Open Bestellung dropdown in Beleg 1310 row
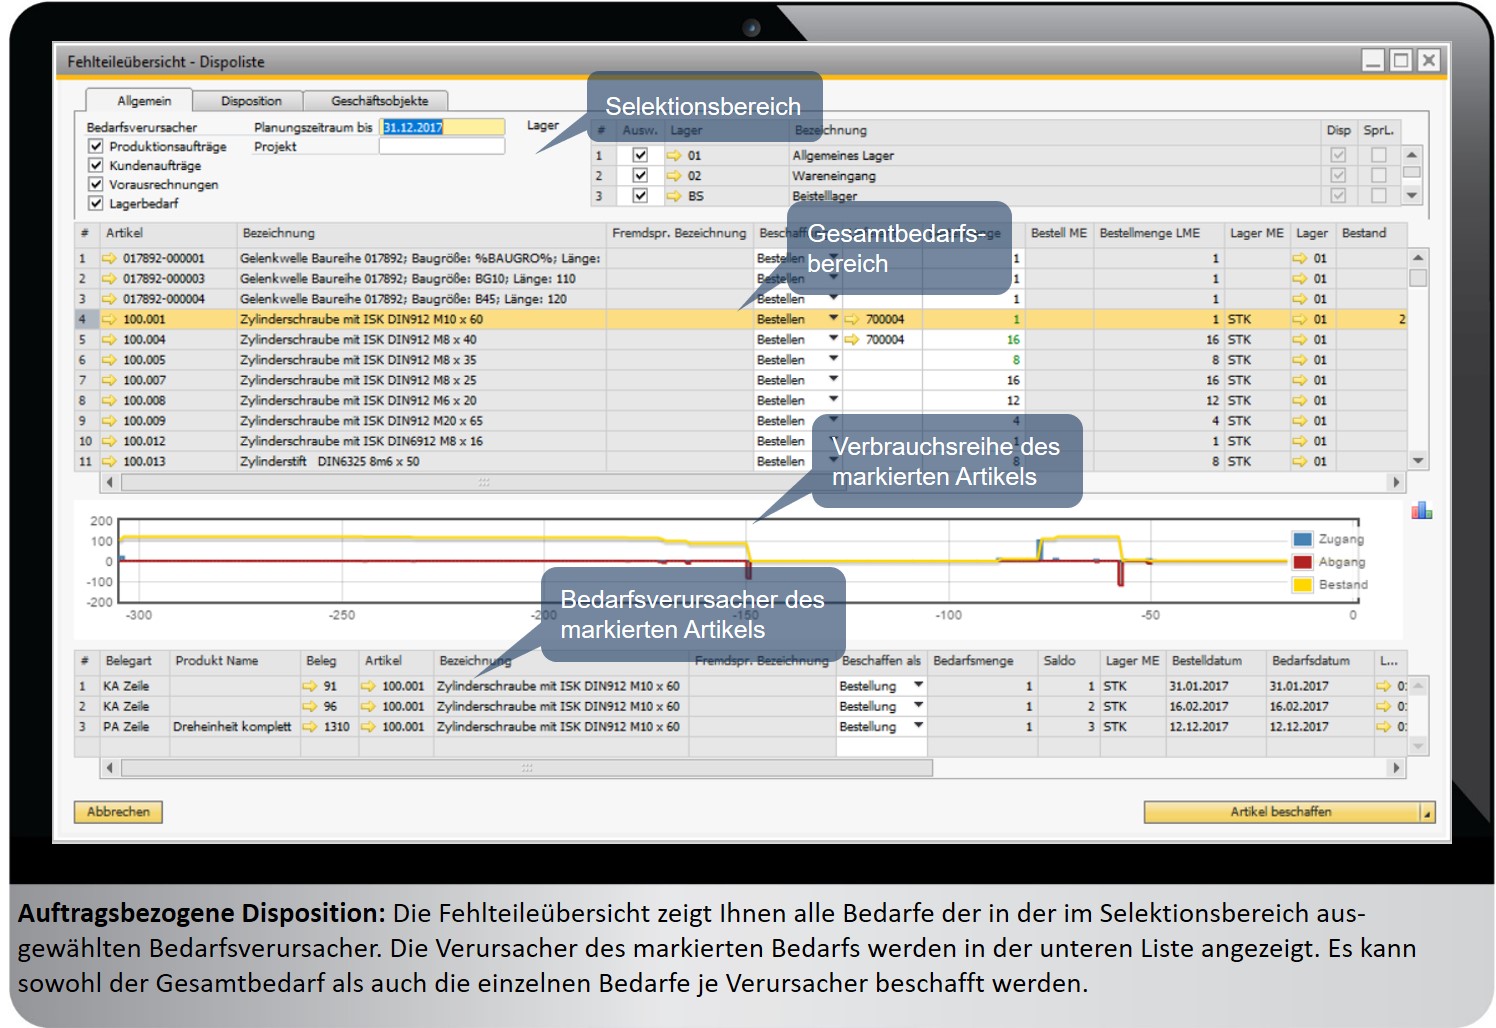The height and width of the screenshot is (1028, 1496). (x=918, y=726)
